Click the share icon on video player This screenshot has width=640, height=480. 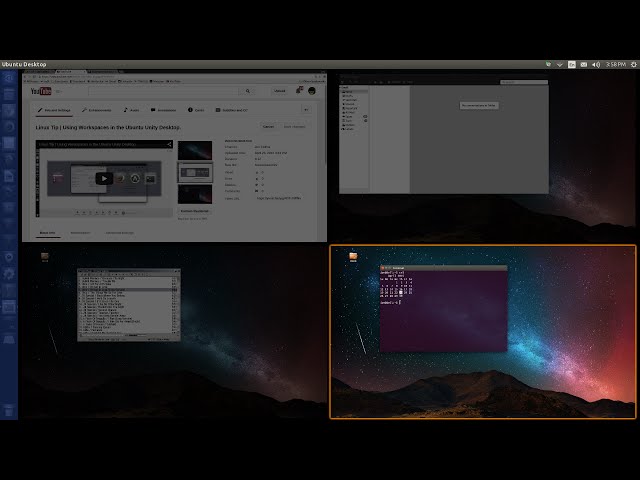169,144
